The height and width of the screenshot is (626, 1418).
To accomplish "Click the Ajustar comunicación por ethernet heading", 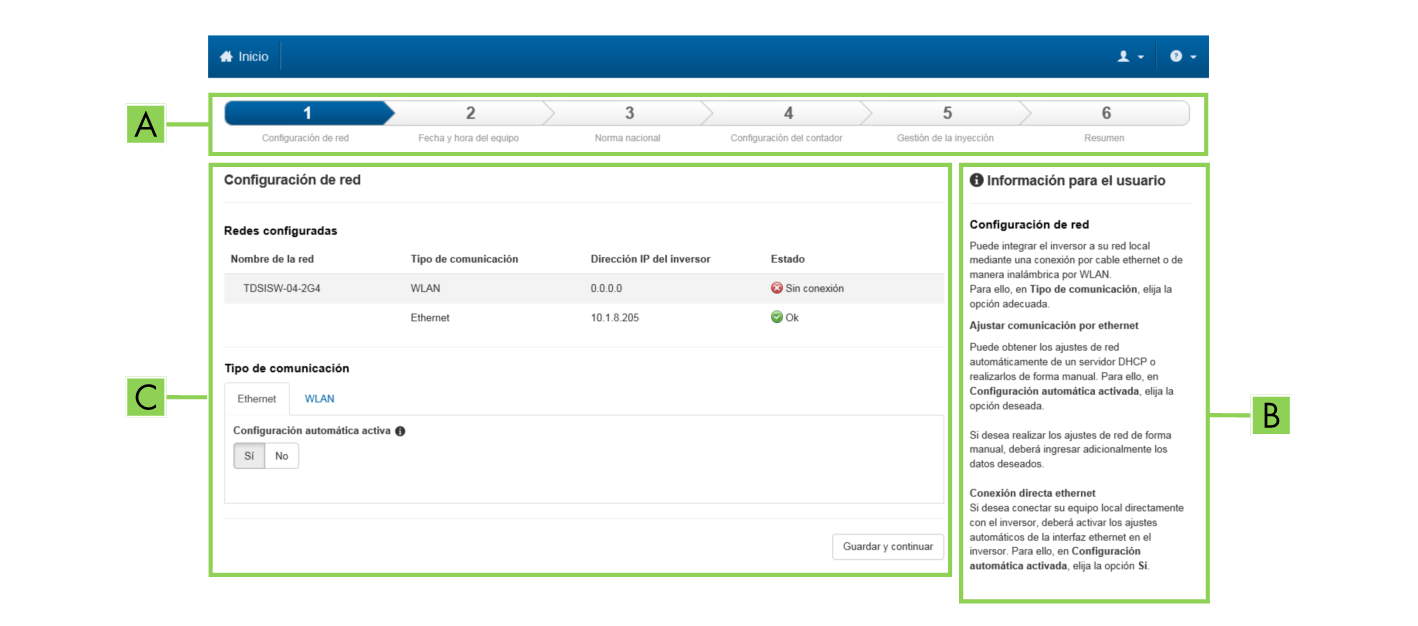I will coord(1054,326).
